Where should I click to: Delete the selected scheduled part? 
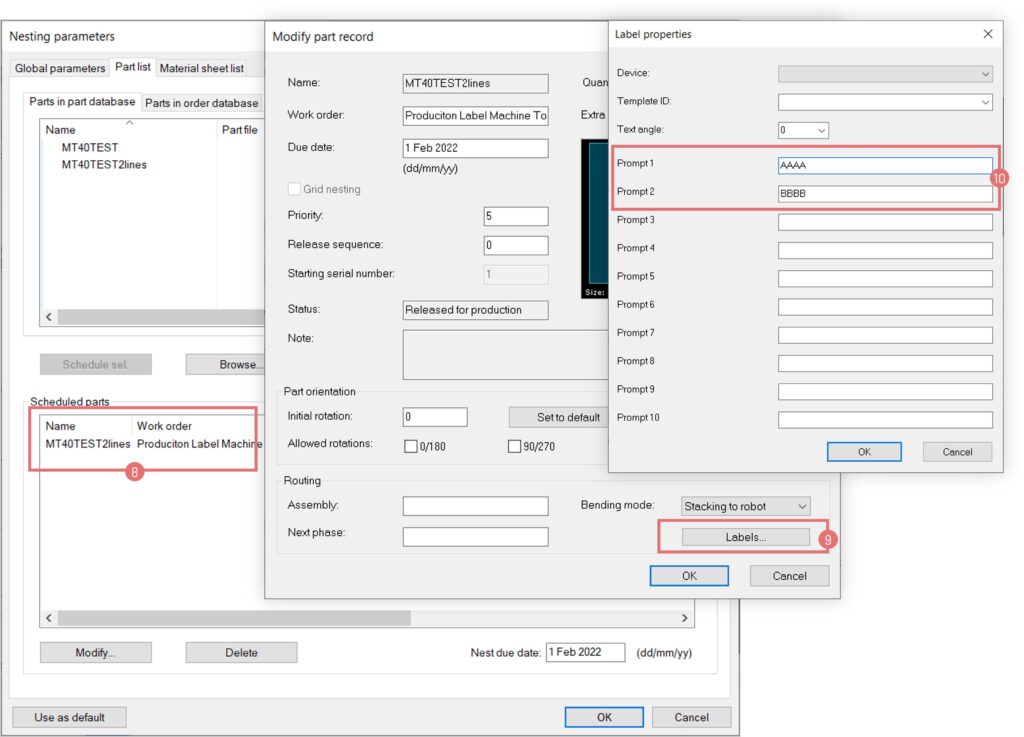(241, 653)
